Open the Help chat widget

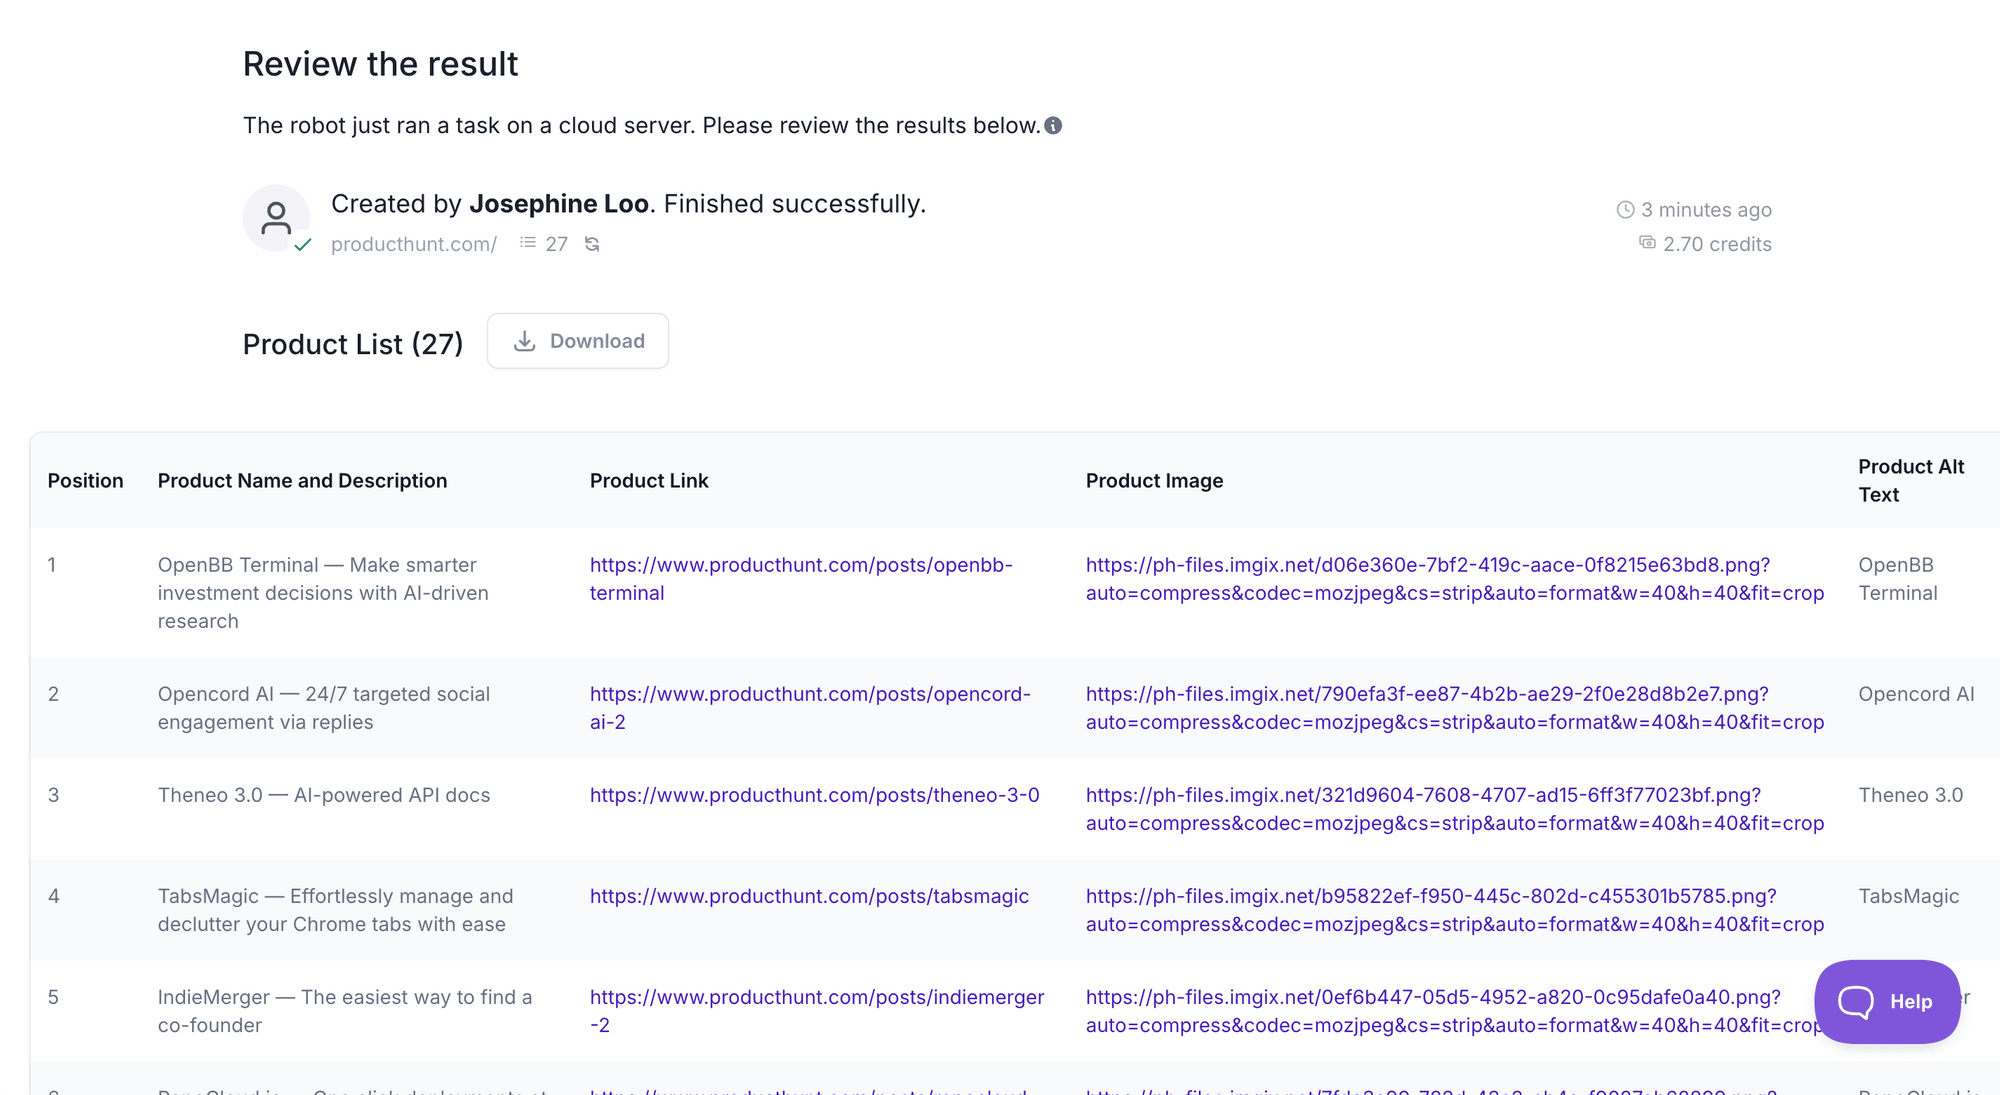coord(1887,1002)
